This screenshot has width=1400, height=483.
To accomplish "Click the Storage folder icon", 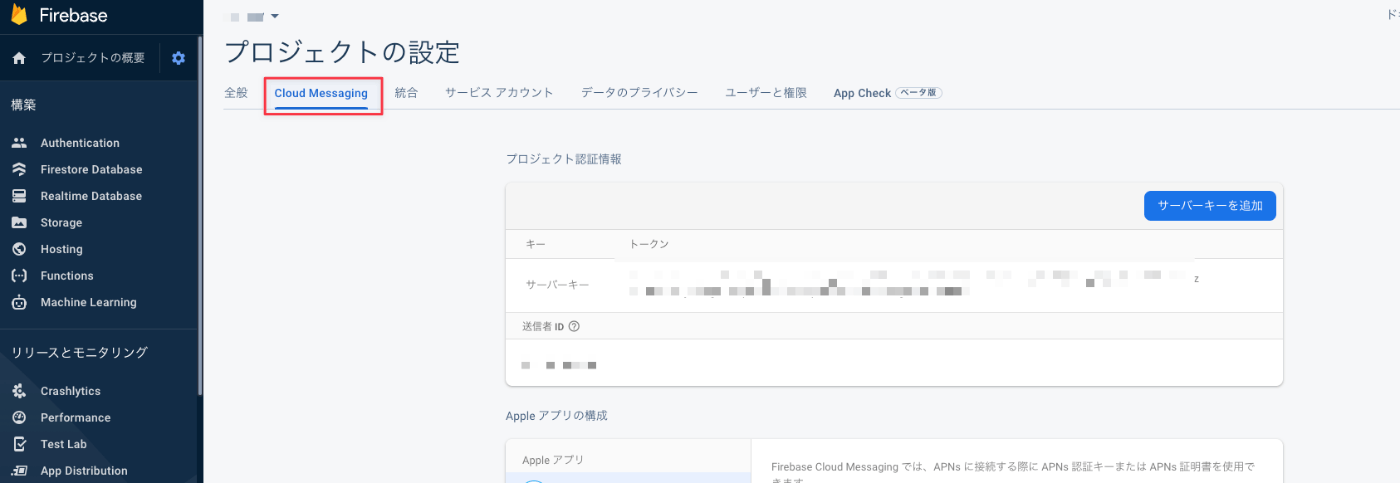I will coord(19,223).
